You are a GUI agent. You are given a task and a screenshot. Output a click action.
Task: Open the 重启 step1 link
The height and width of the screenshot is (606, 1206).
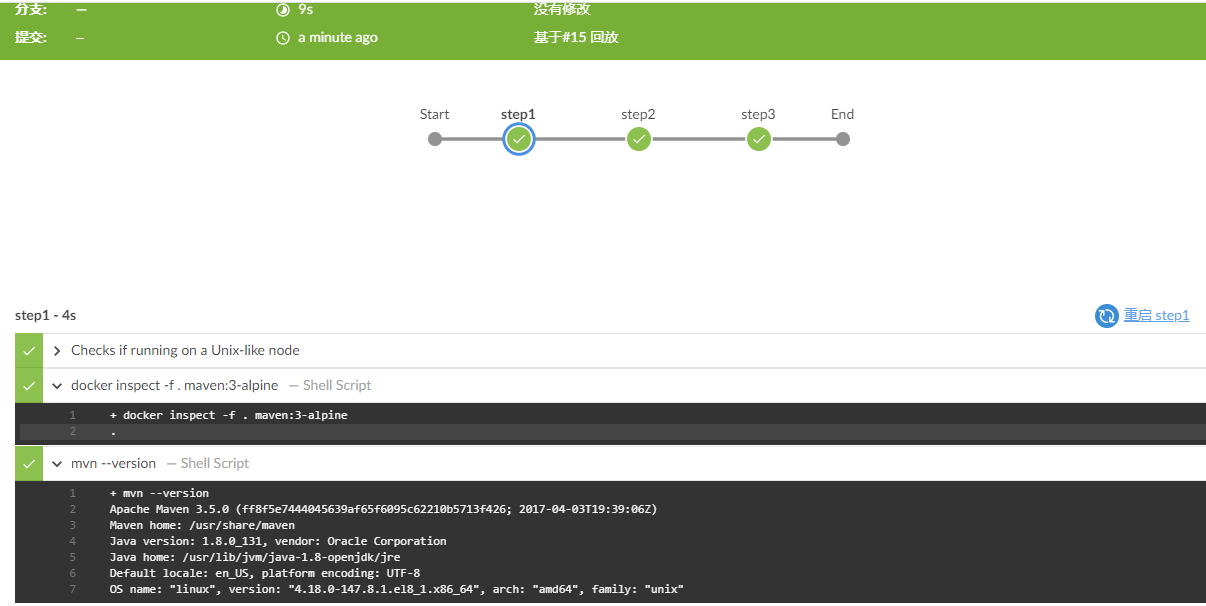click(x=1157, y=315)
